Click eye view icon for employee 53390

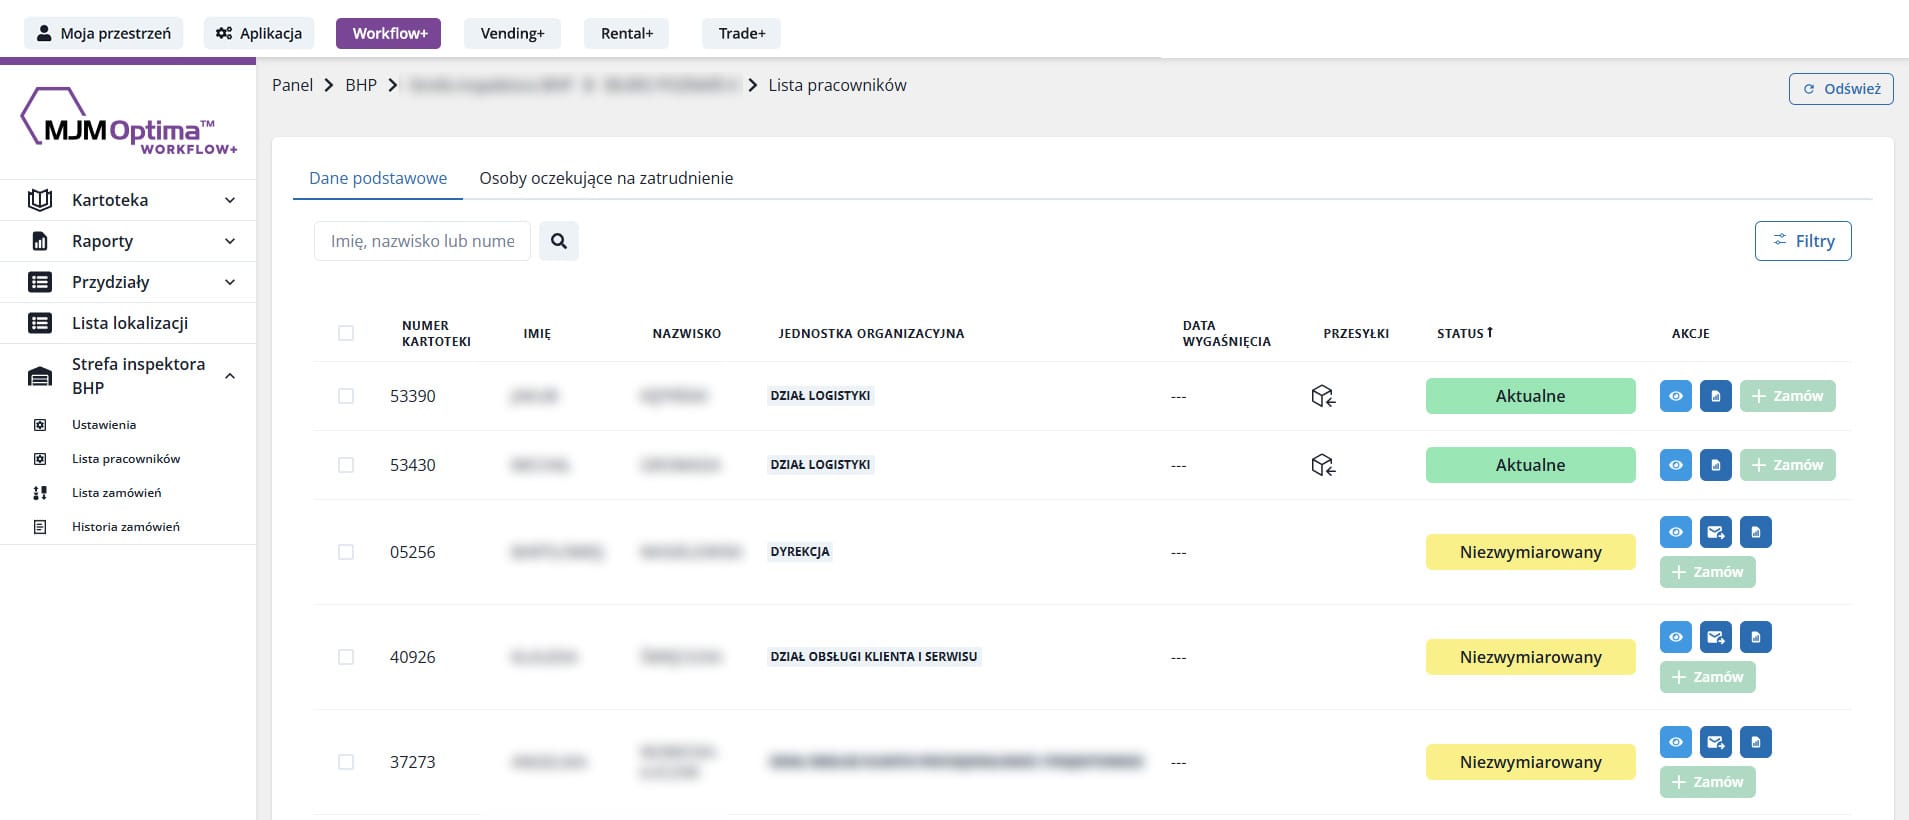coord(1675,396)
